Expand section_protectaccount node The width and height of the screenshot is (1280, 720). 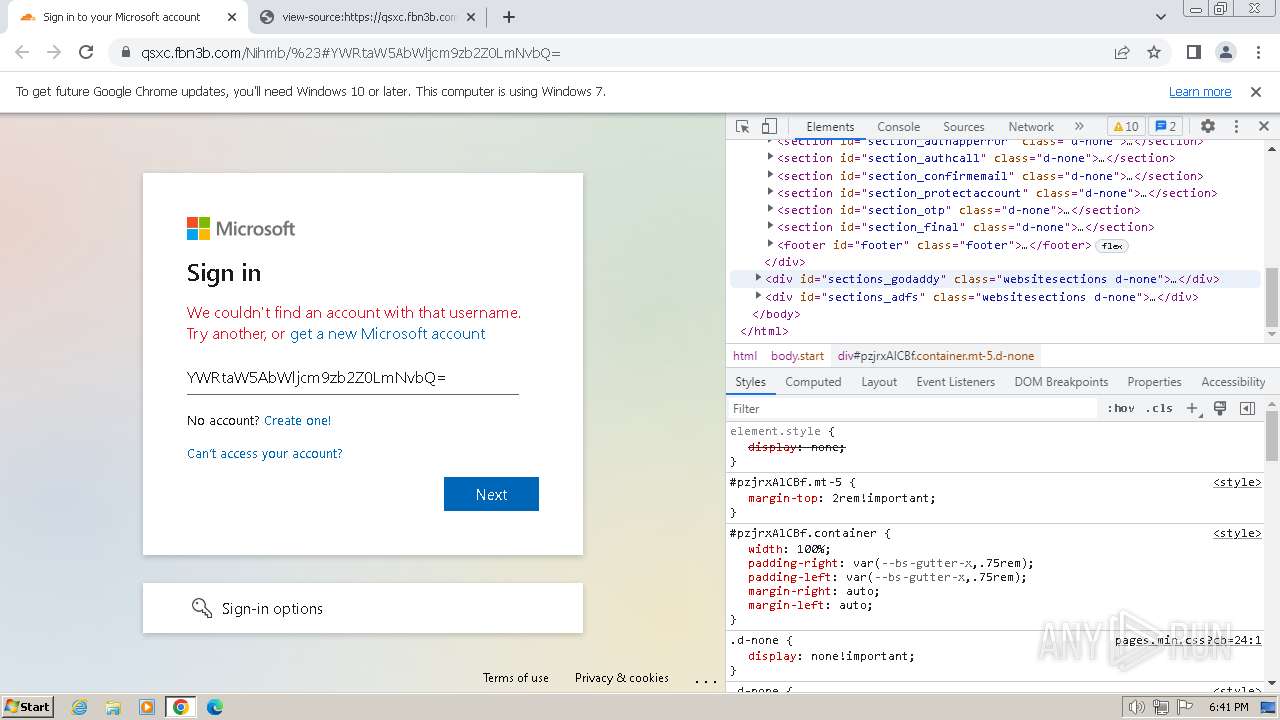click(x=770, y=192)
